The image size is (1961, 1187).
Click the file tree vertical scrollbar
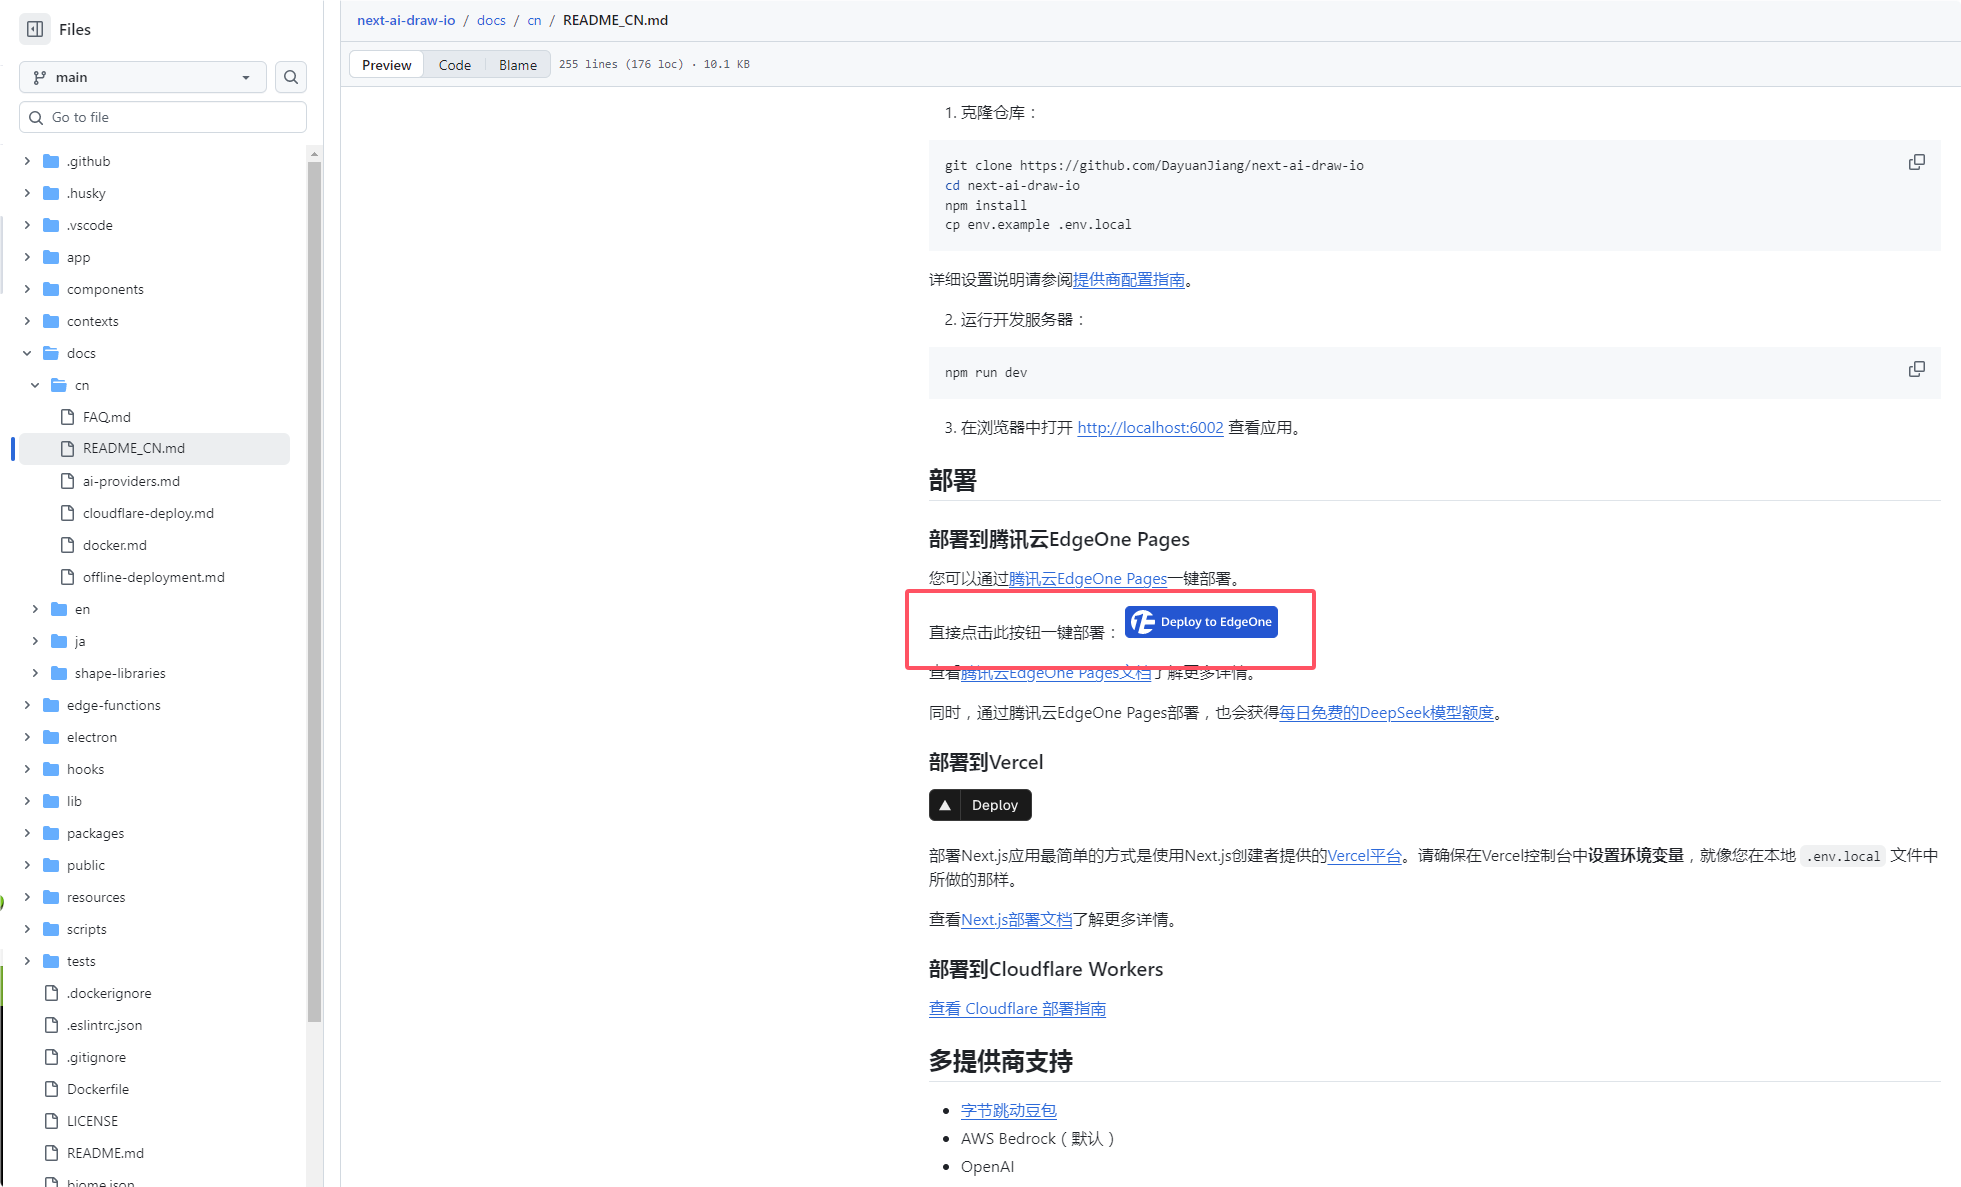(x=314, y=590)
